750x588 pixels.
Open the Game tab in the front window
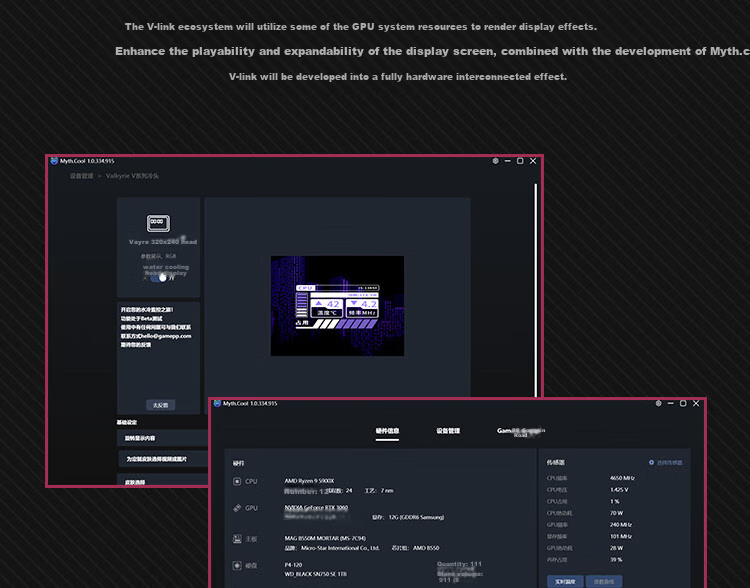pos(520,431)
